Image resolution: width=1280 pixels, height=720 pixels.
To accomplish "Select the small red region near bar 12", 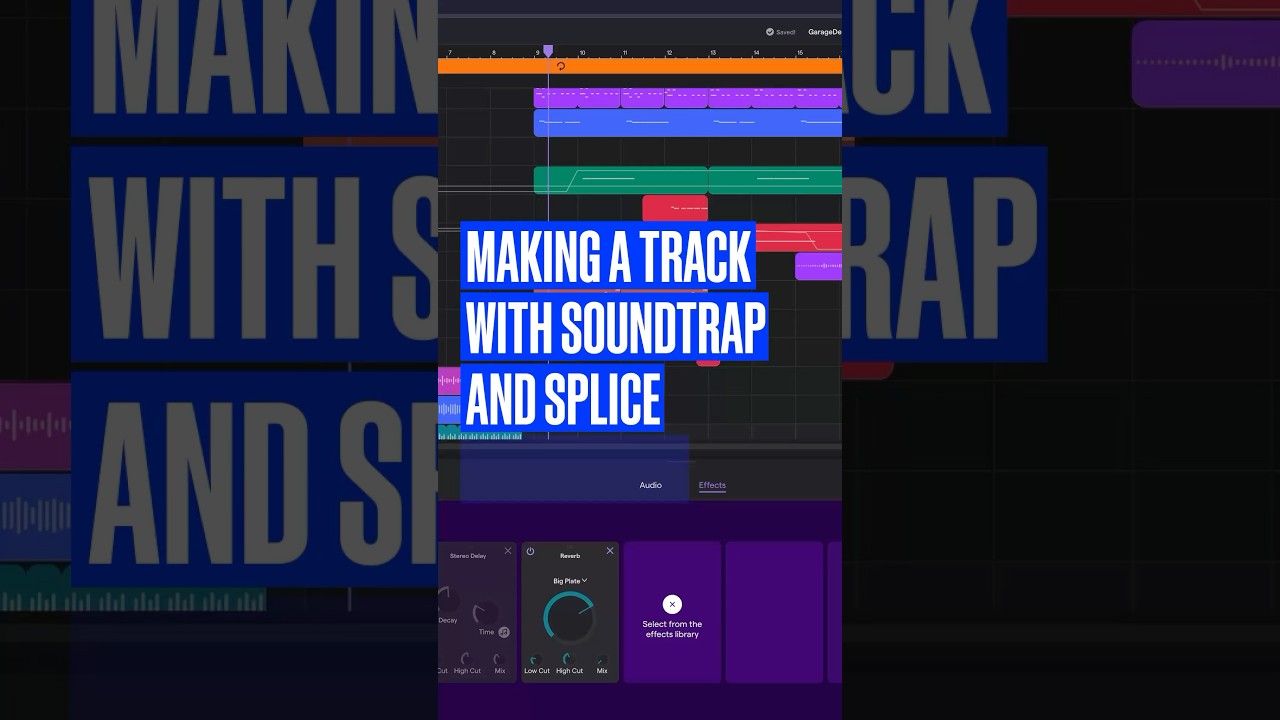I will point(675,208).
